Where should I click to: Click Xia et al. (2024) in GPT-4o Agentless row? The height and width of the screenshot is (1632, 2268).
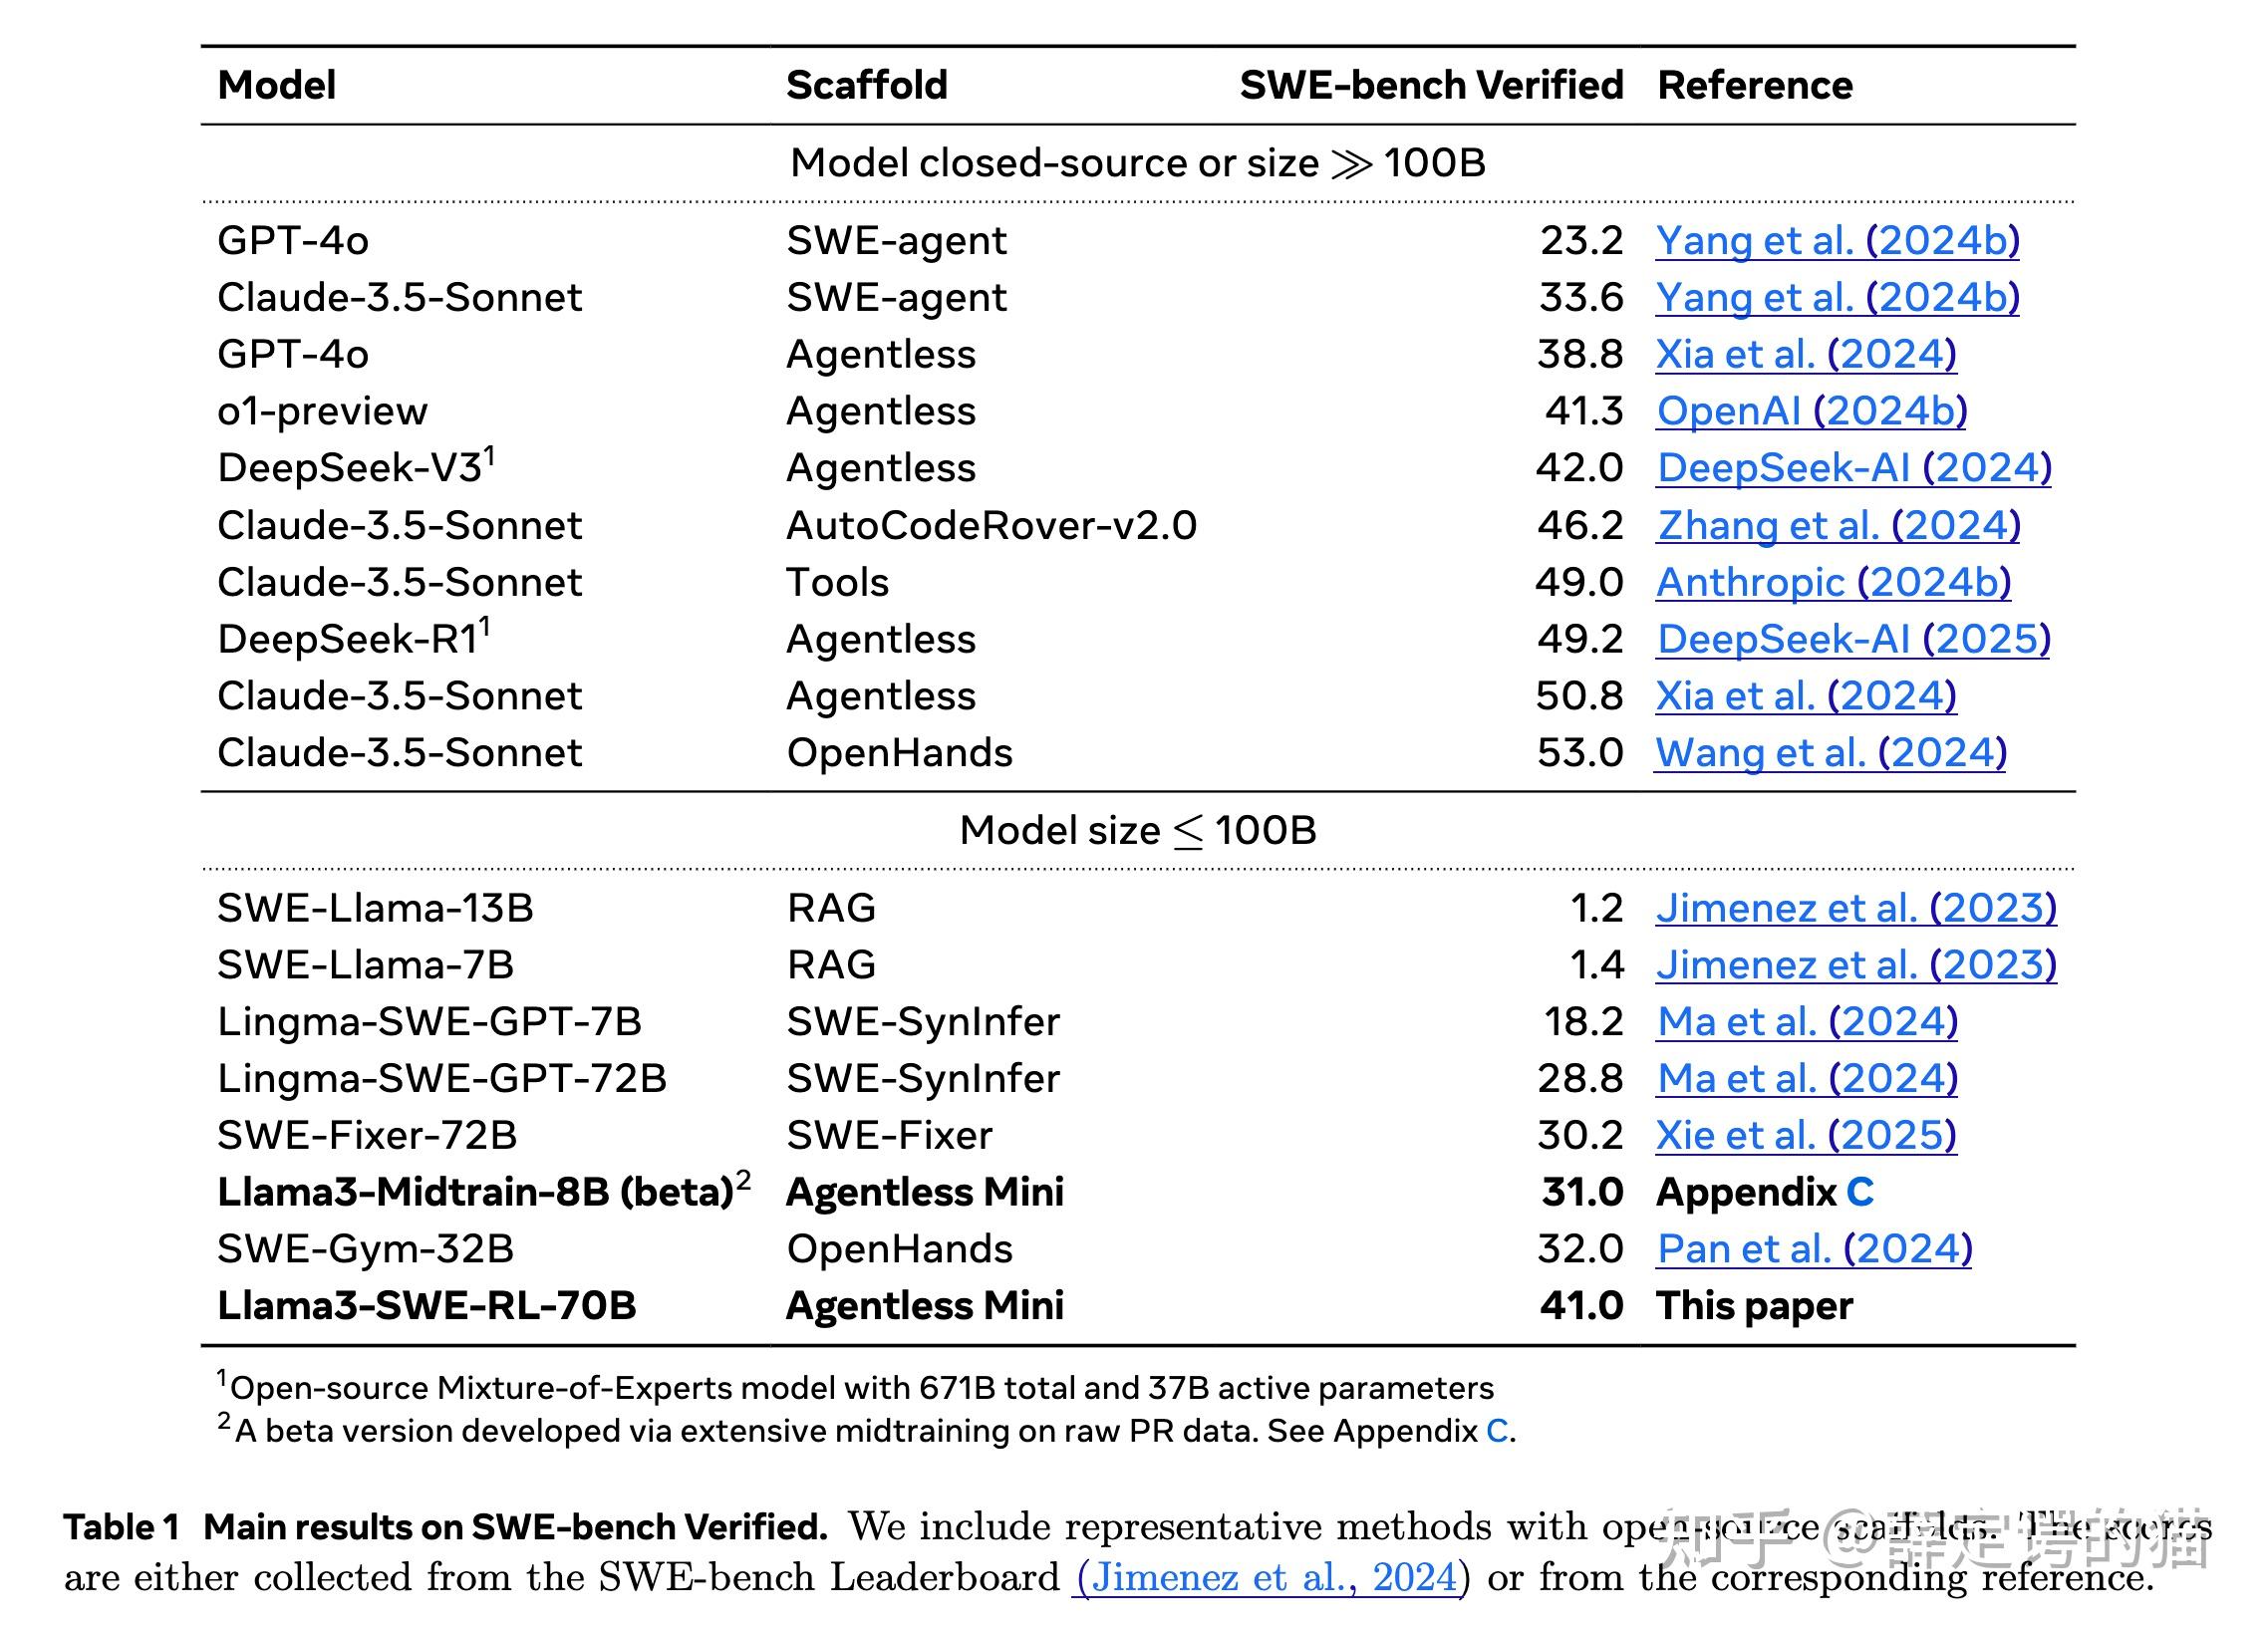coord(1806,355)
